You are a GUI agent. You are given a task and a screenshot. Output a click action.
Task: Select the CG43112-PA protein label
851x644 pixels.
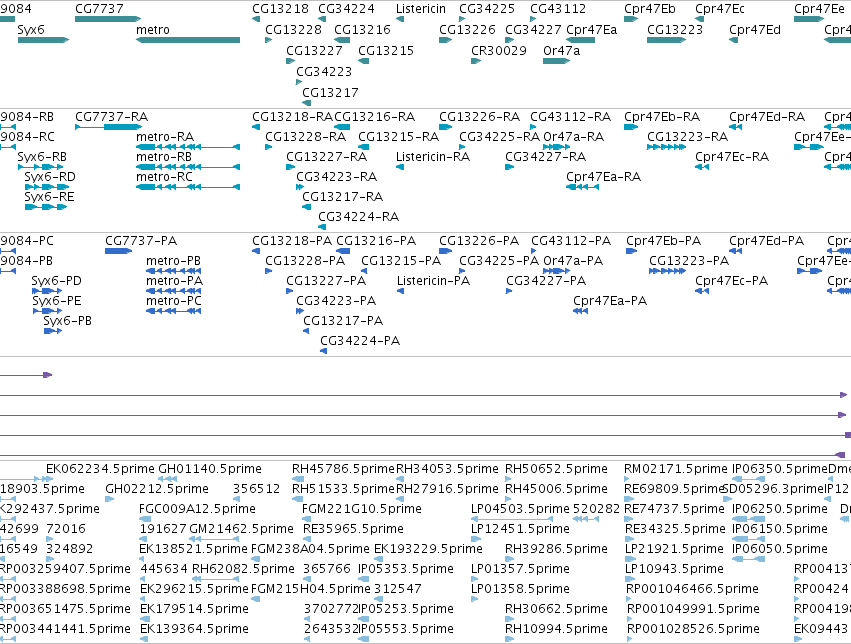click(x=571, y=241)
